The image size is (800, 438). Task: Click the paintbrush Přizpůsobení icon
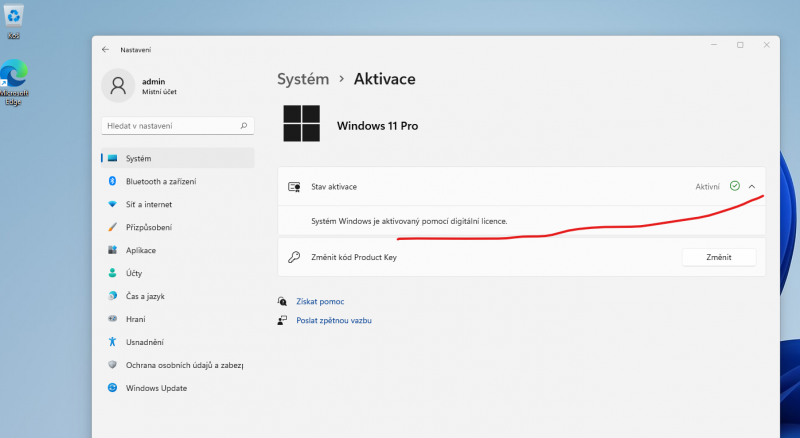pos(113,227)
